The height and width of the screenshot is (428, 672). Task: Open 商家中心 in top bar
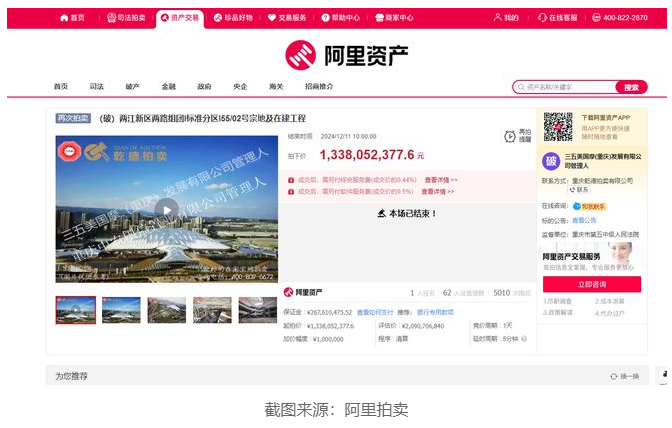point(395,18)
